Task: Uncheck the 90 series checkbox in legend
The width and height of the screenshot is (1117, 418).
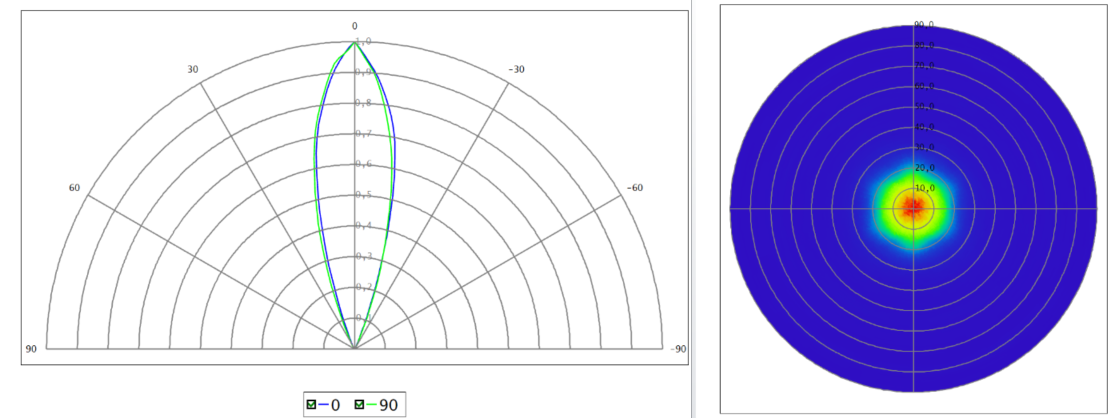Action: (x=360, y=405)
